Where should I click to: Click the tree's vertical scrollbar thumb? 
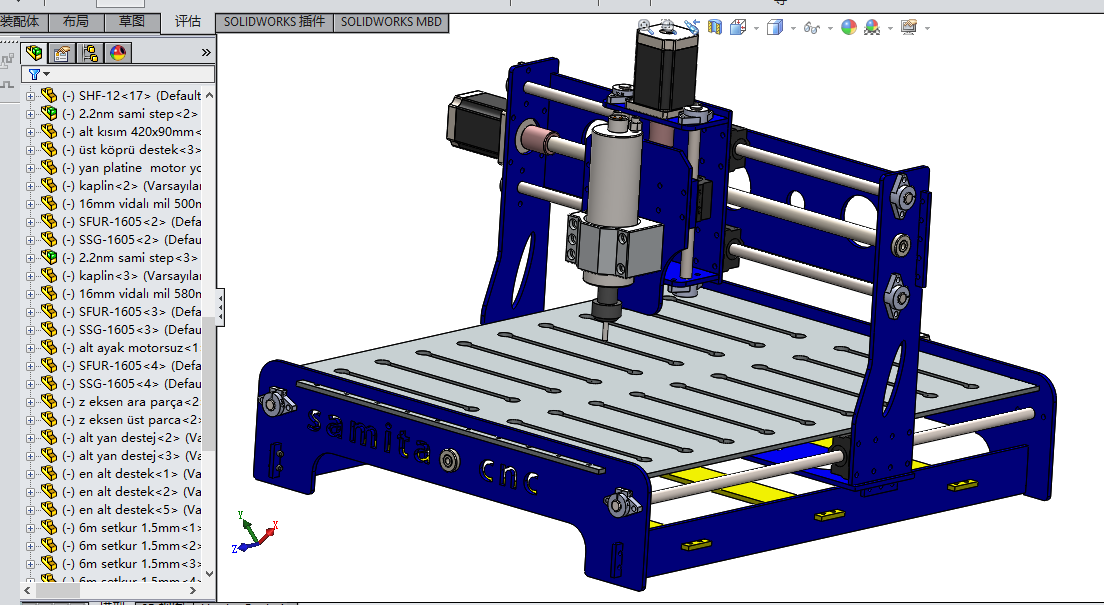tap(208, 384)
